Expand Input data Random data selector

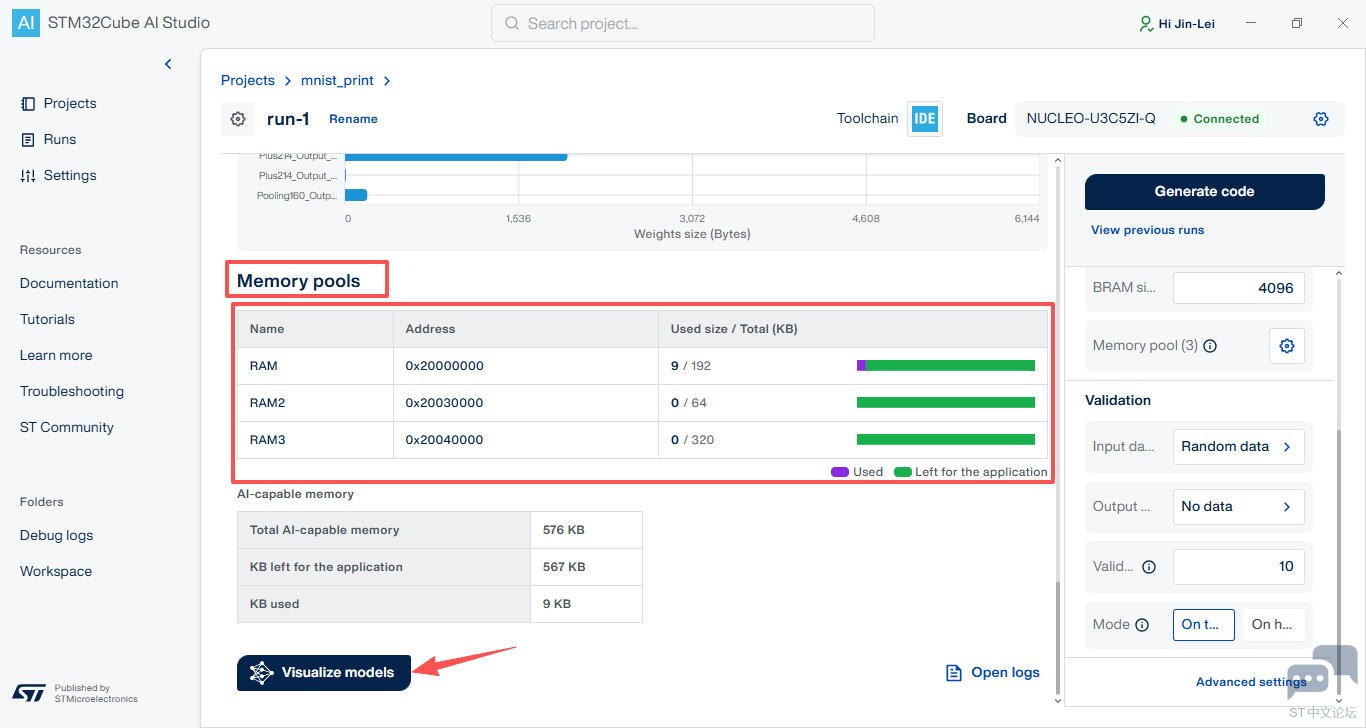tap(1238, 447)
